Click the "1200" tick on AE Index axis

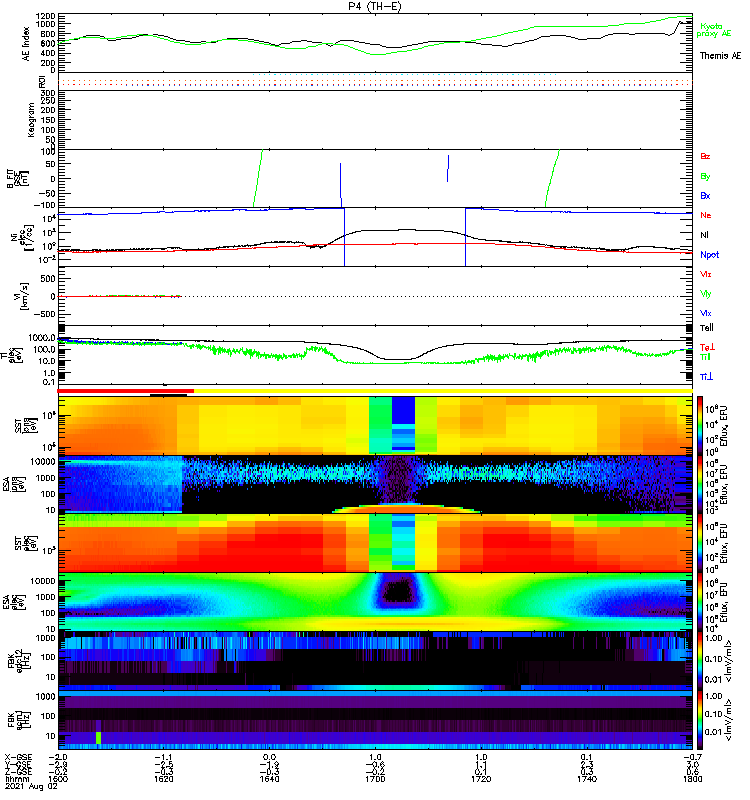pyautogui.click(x=45, y=16)
